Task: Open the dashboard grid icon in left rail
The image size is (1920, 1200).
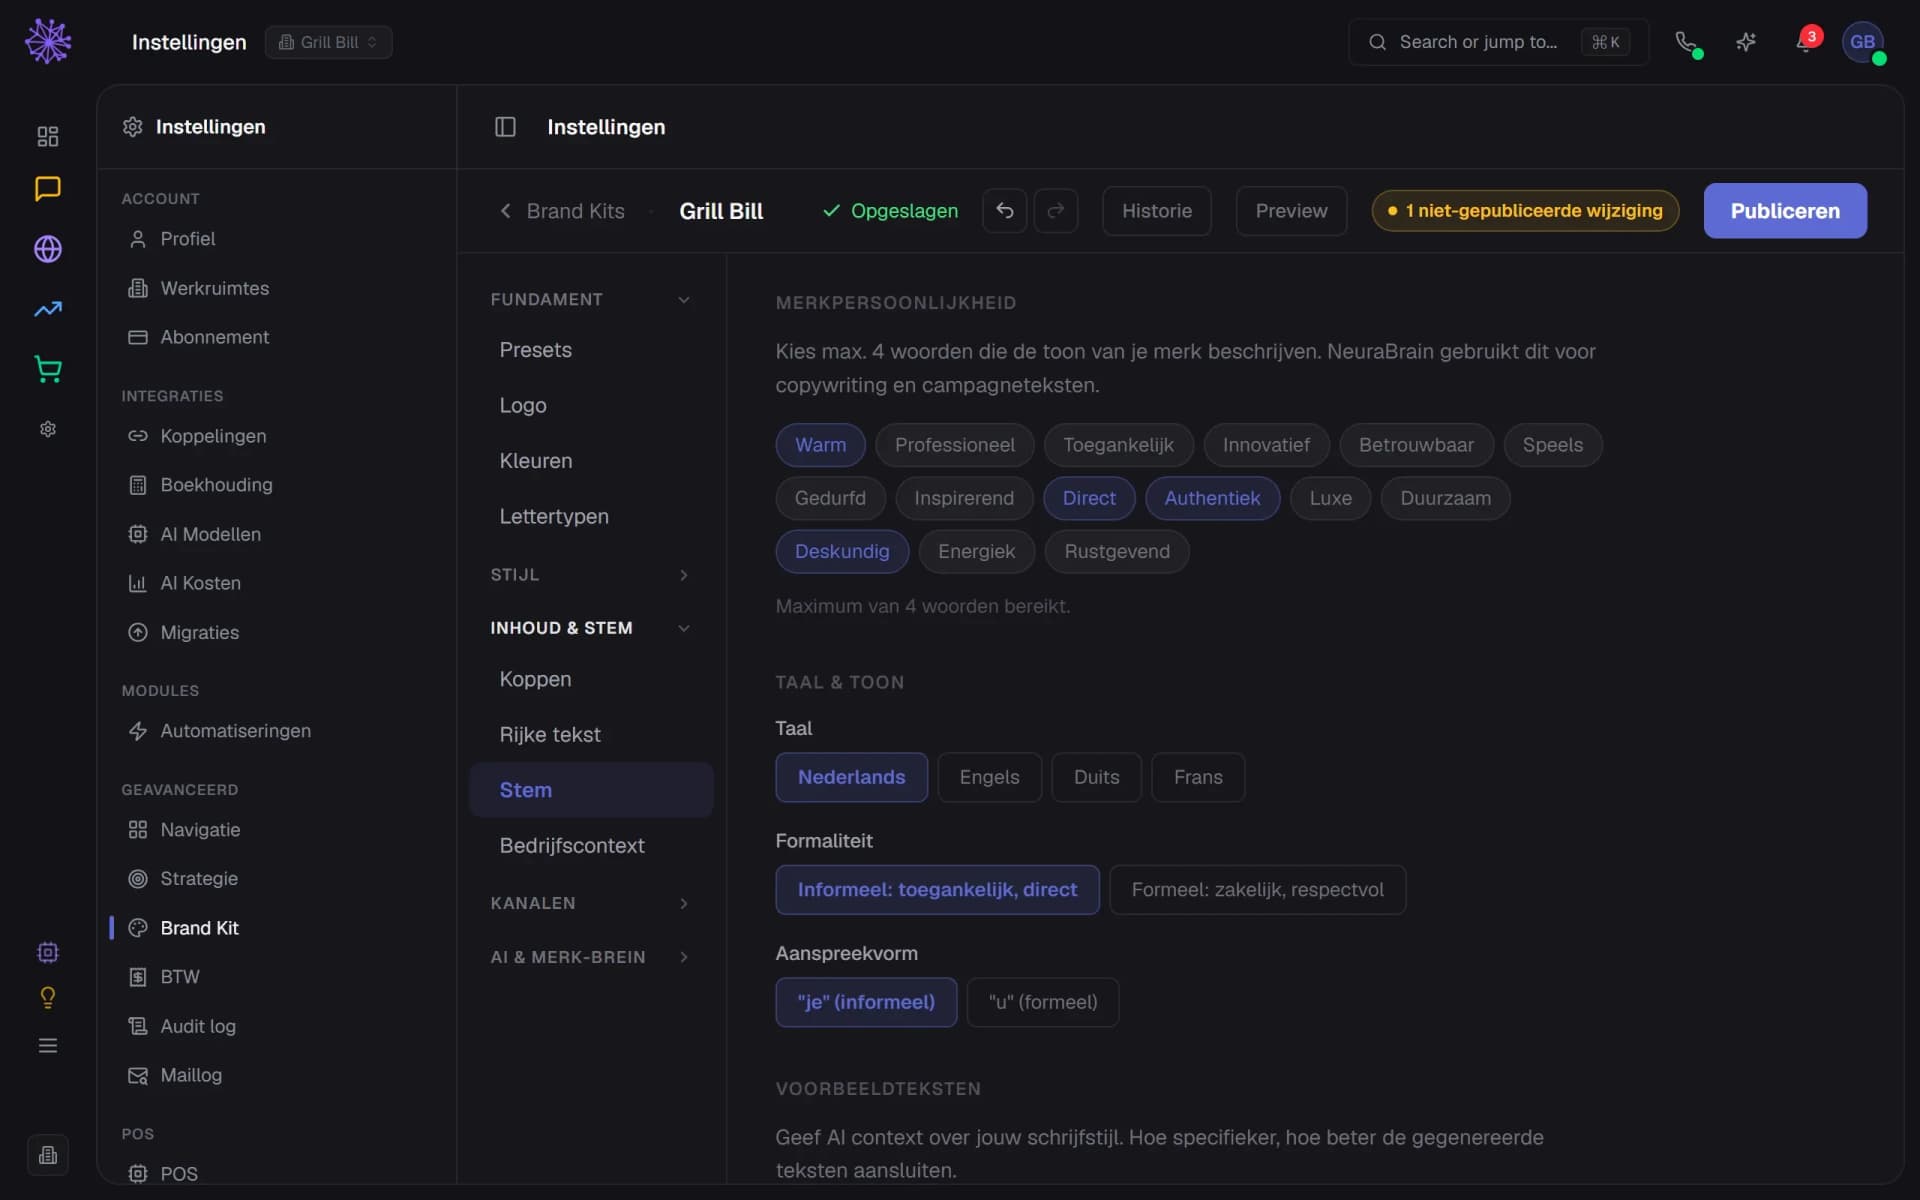Action: [48, 136]
